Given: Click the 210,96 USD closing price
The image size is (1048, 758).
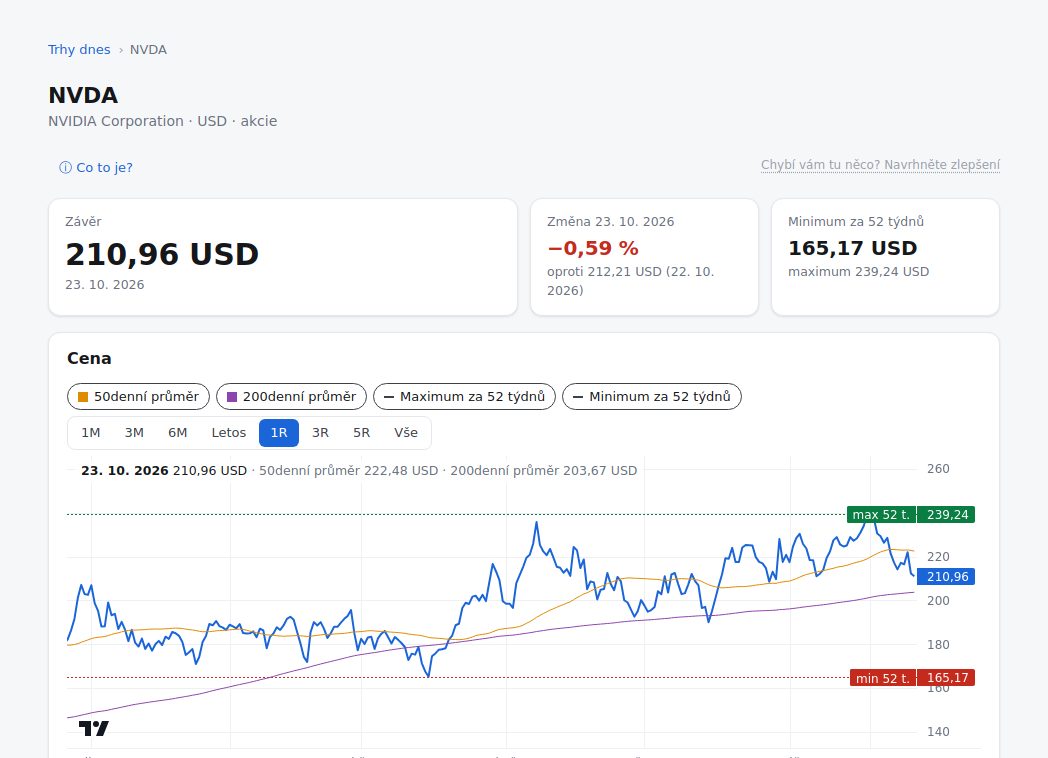Looking at the screenshot, I should coord(162,255).
